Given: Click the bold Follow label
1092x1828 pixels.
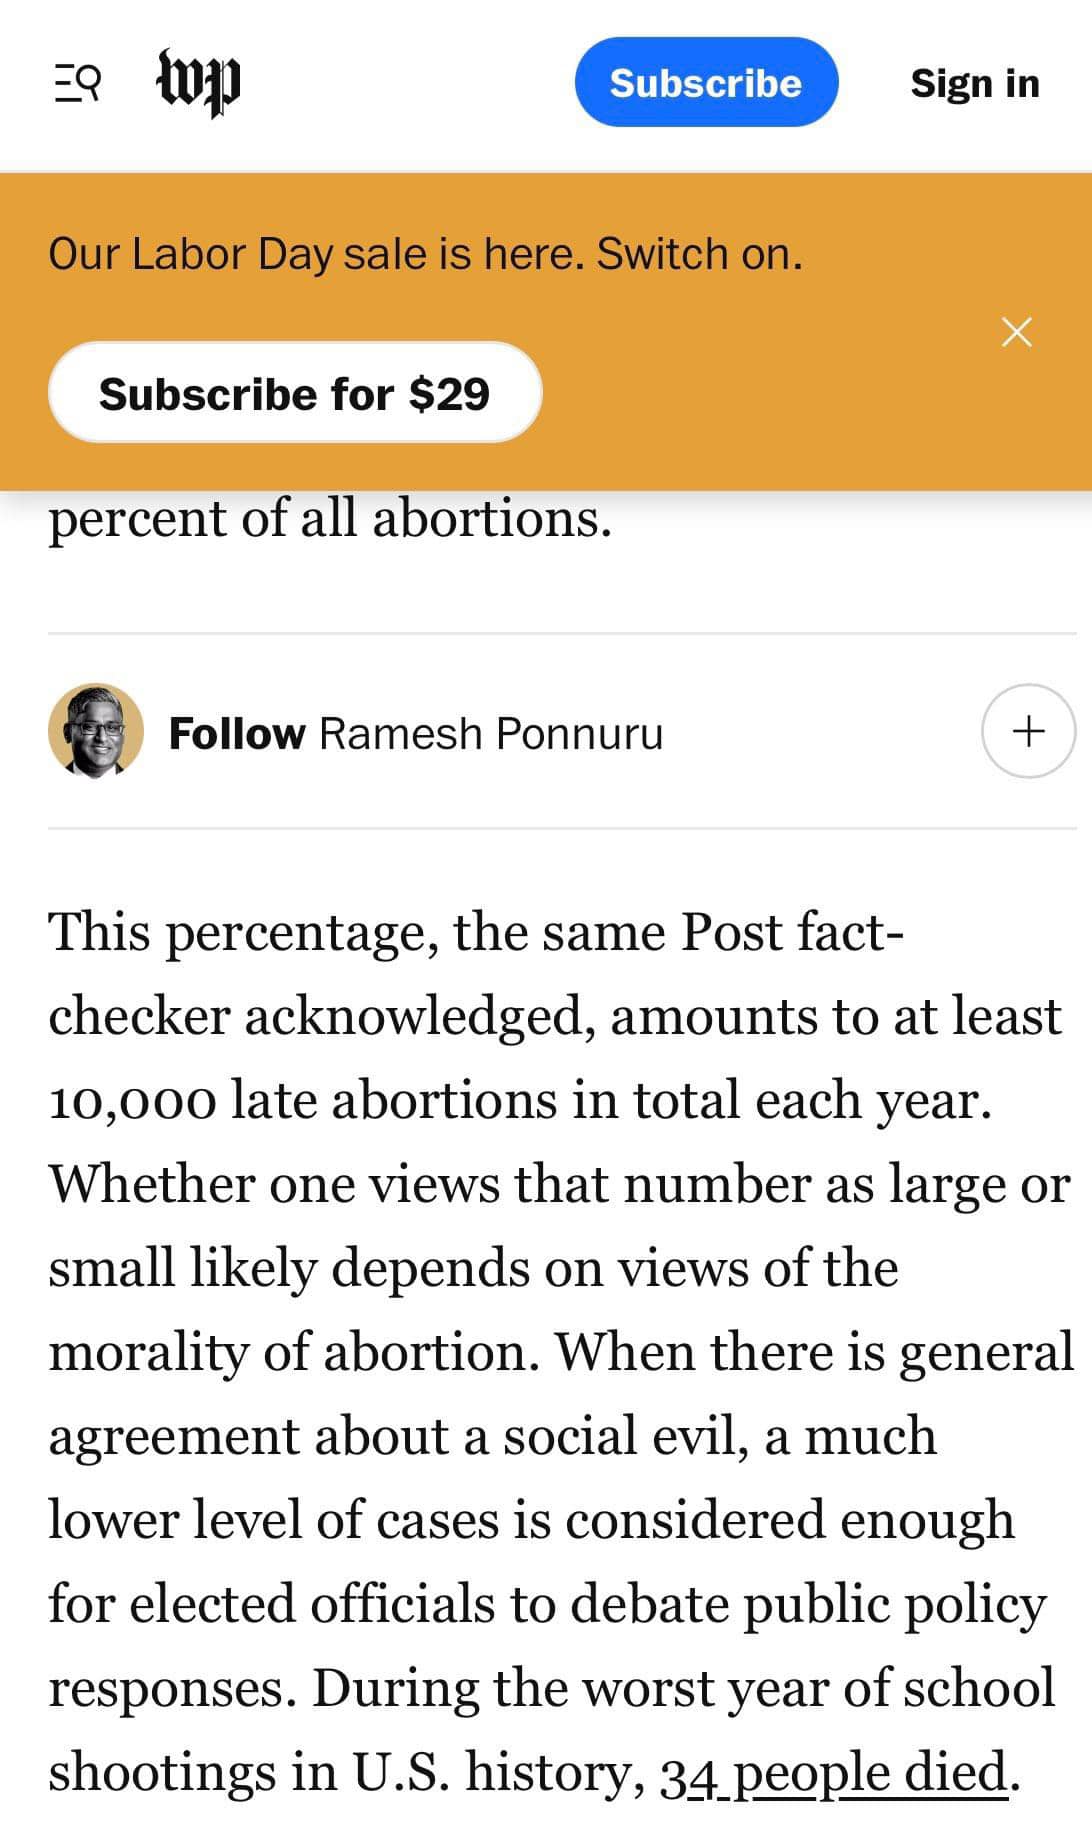Looking at the screenshot, I should [x=237, y=733].
